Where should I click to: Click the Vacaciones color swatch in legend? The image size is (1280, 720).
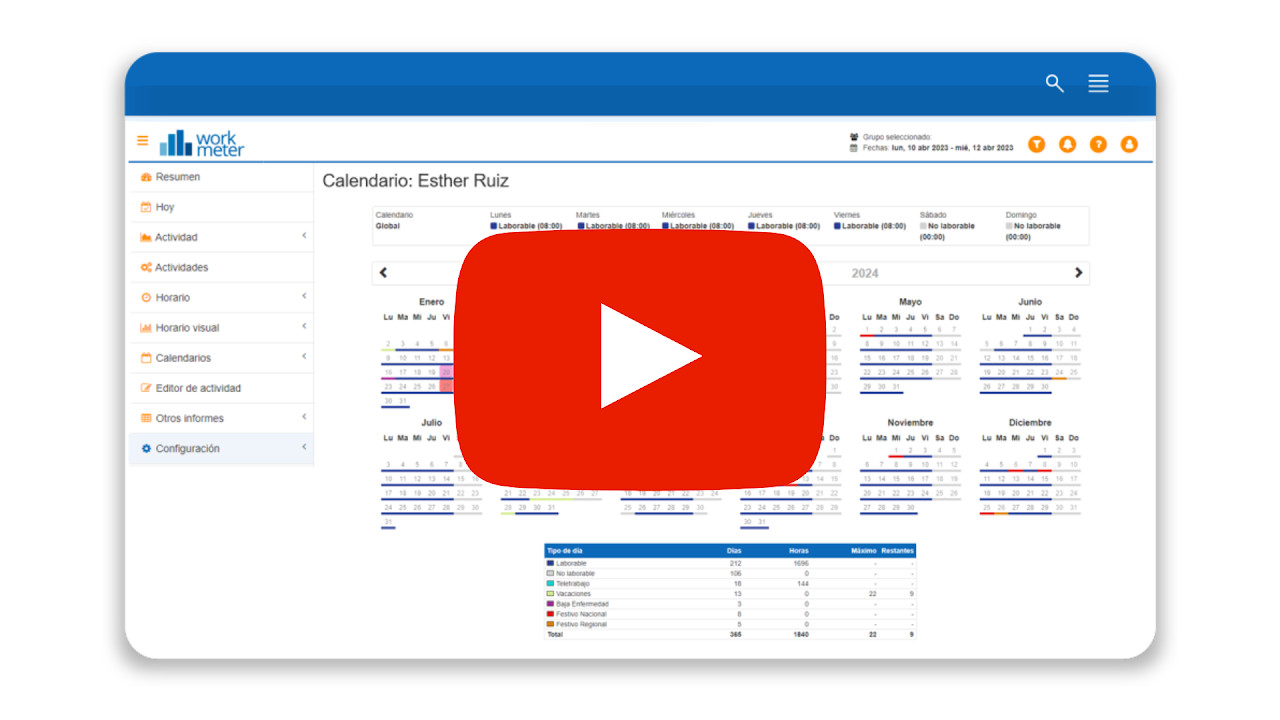click(550, 594)
